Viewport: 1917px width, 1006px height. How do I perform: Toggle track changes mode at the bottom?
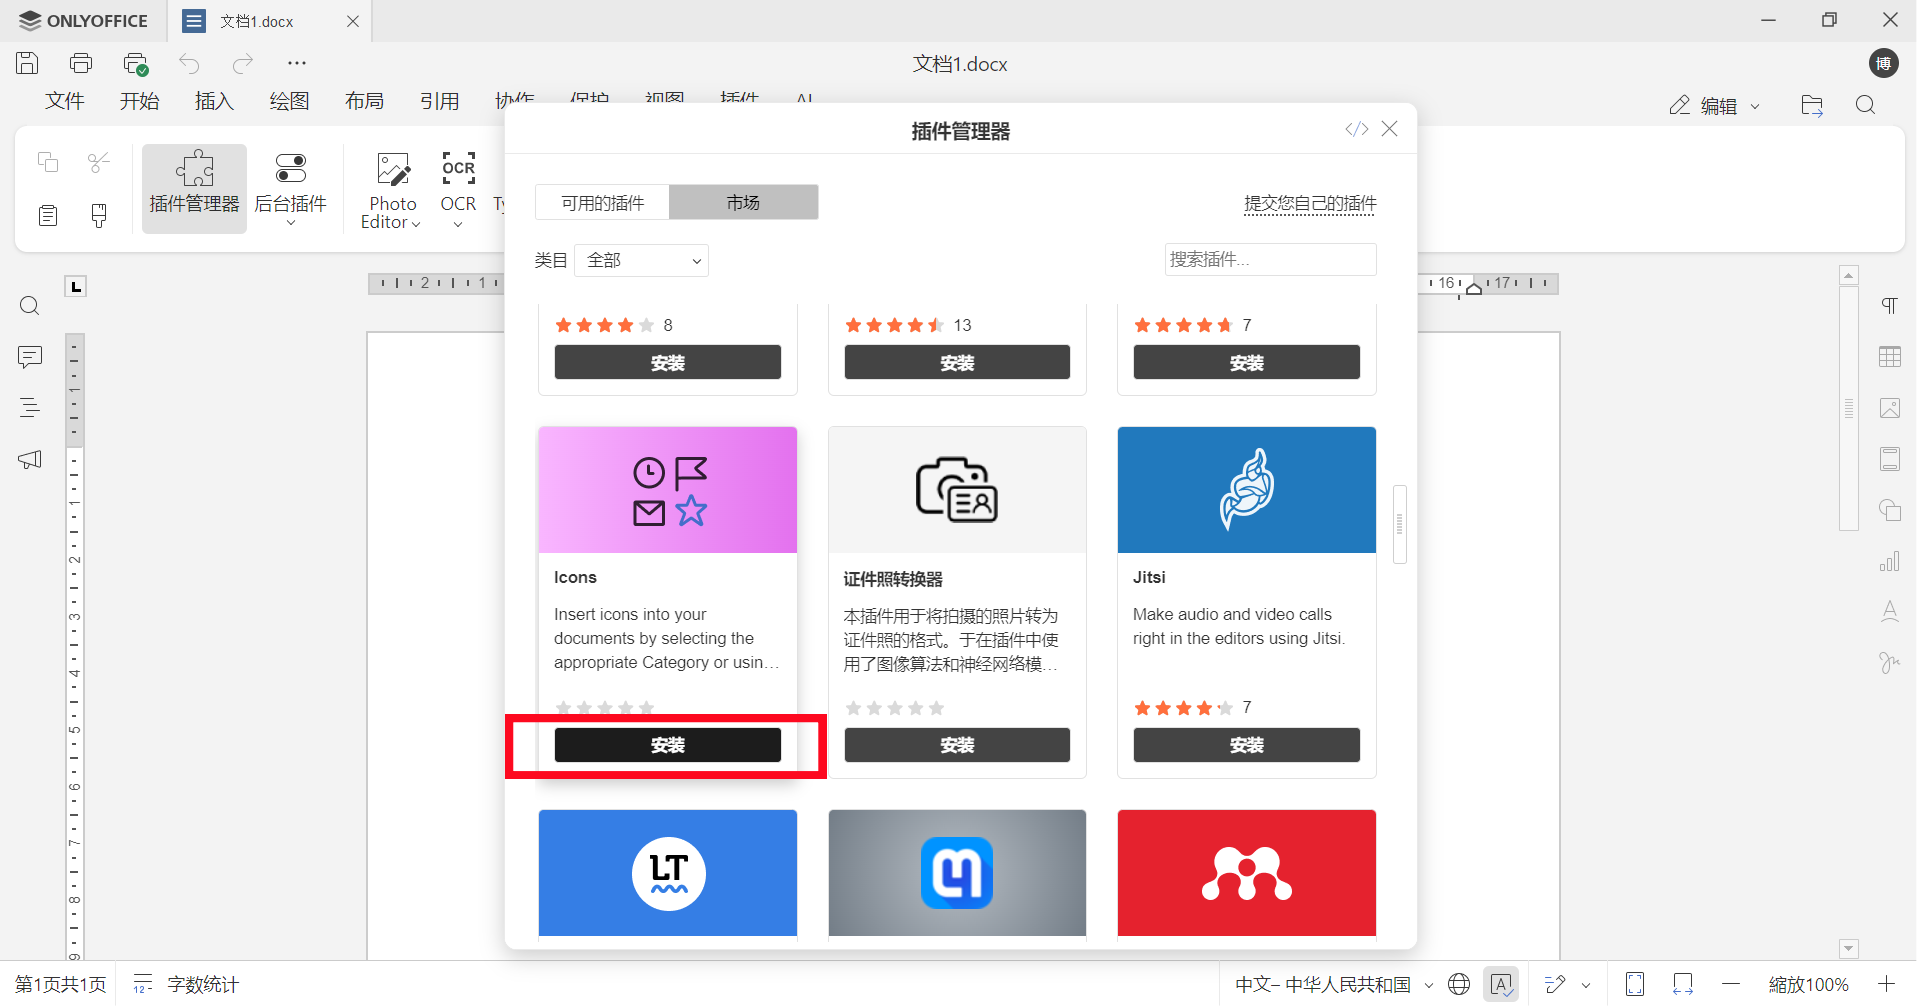click(1554, 984)
